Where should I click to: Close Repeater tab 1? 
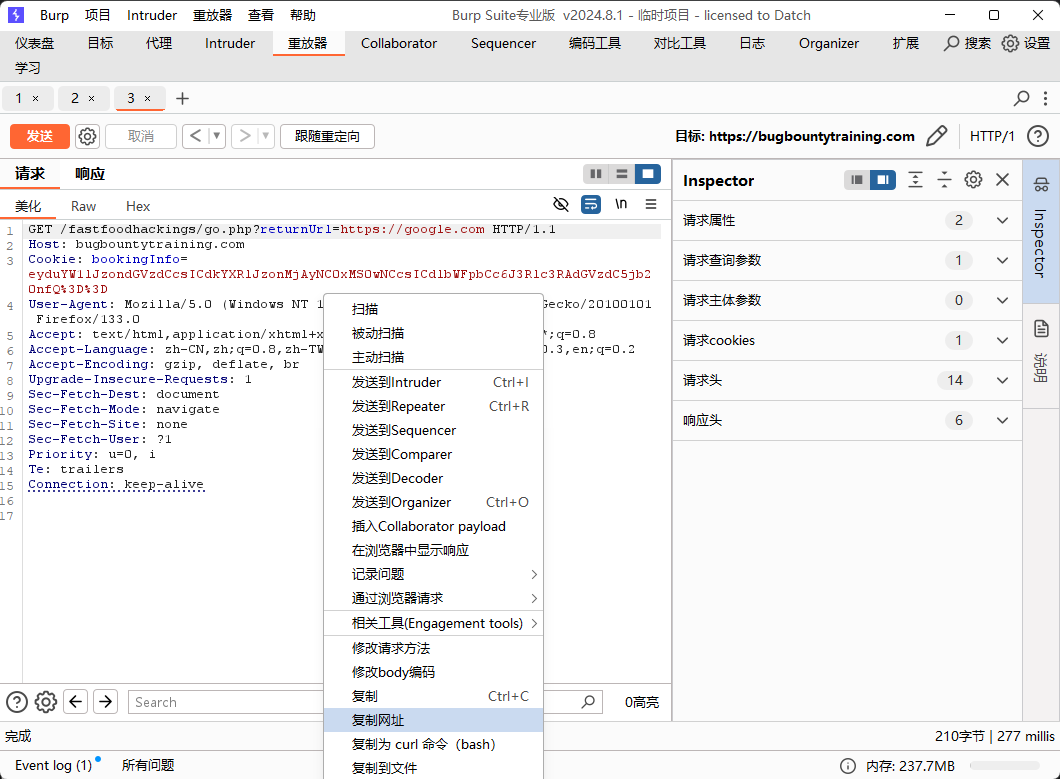[x=36, y=99]
